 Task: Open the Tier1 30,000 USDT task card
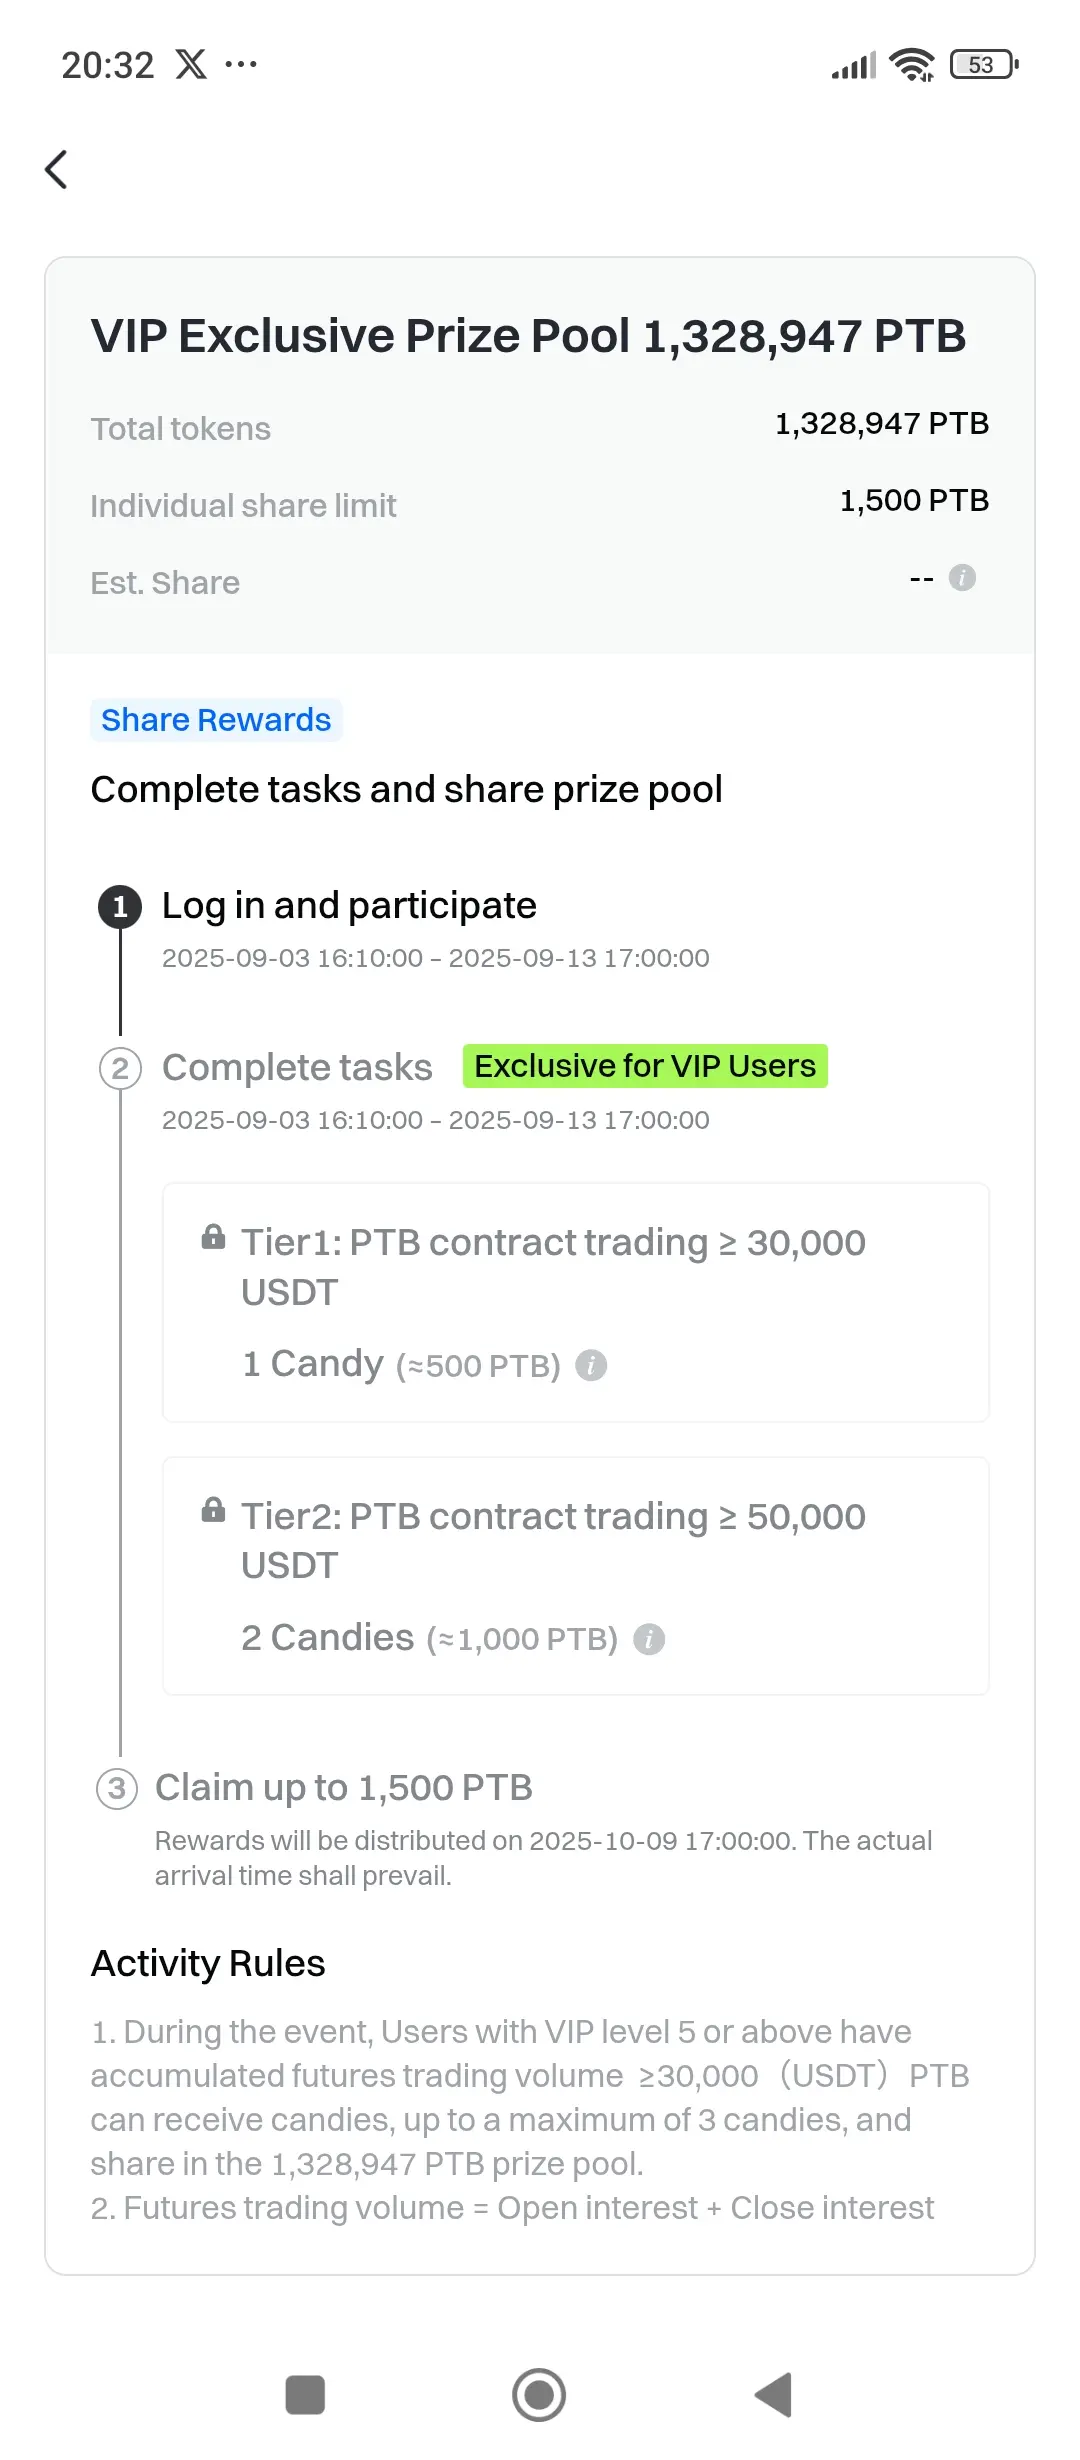pos(576,1302)
